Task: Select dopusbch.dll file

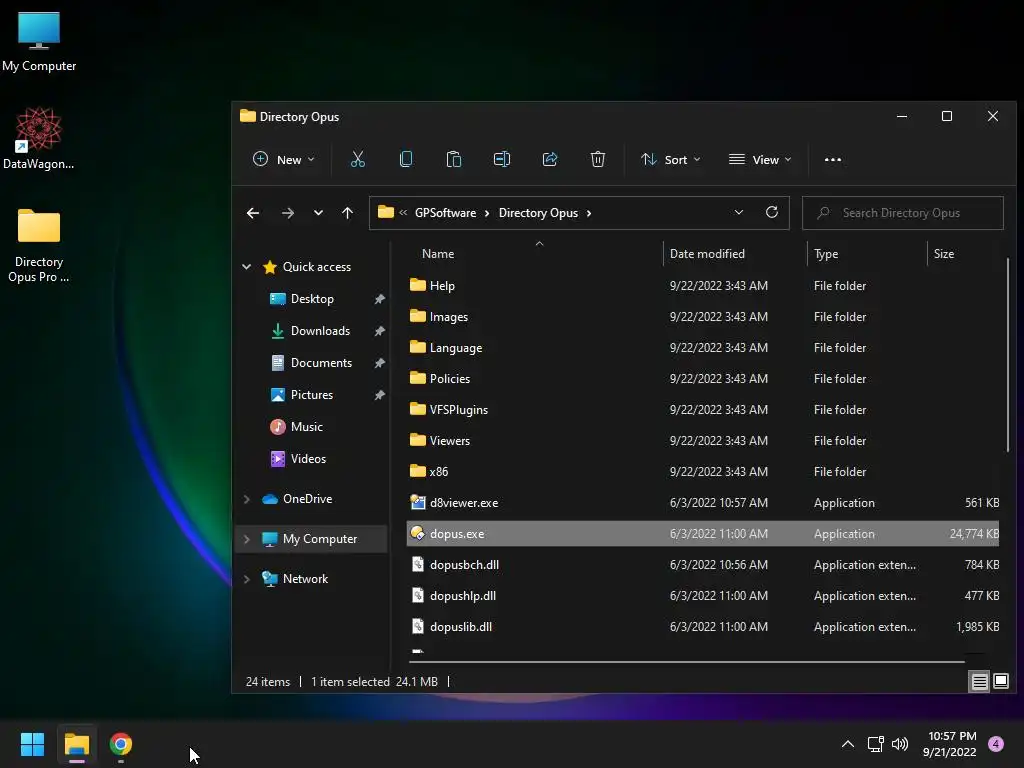Action: pos(703,565)
